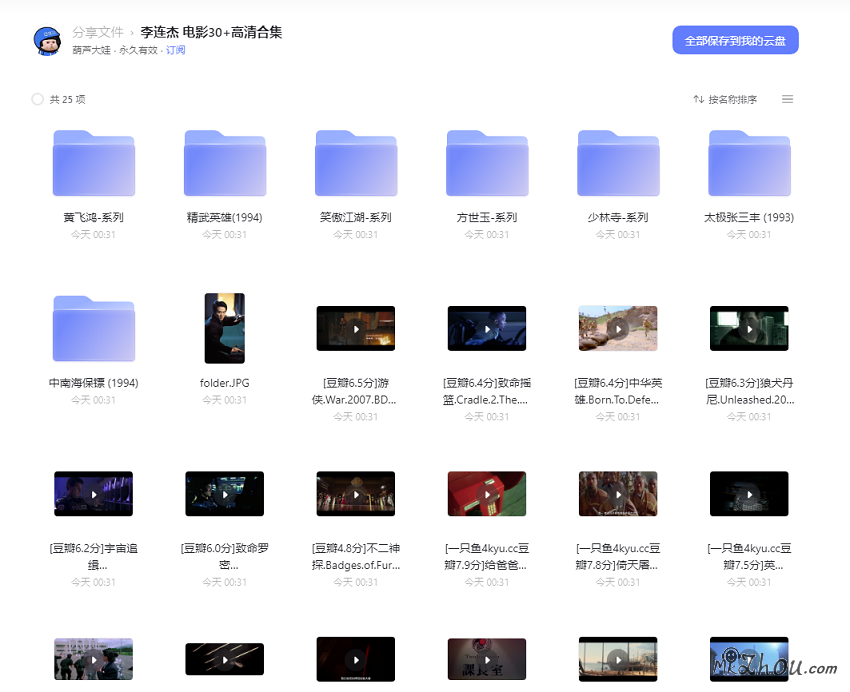This screenshot has height=692, width=850.
Task: Open the 方世玉-系列 folder icon
Action: tap(487, 163)
